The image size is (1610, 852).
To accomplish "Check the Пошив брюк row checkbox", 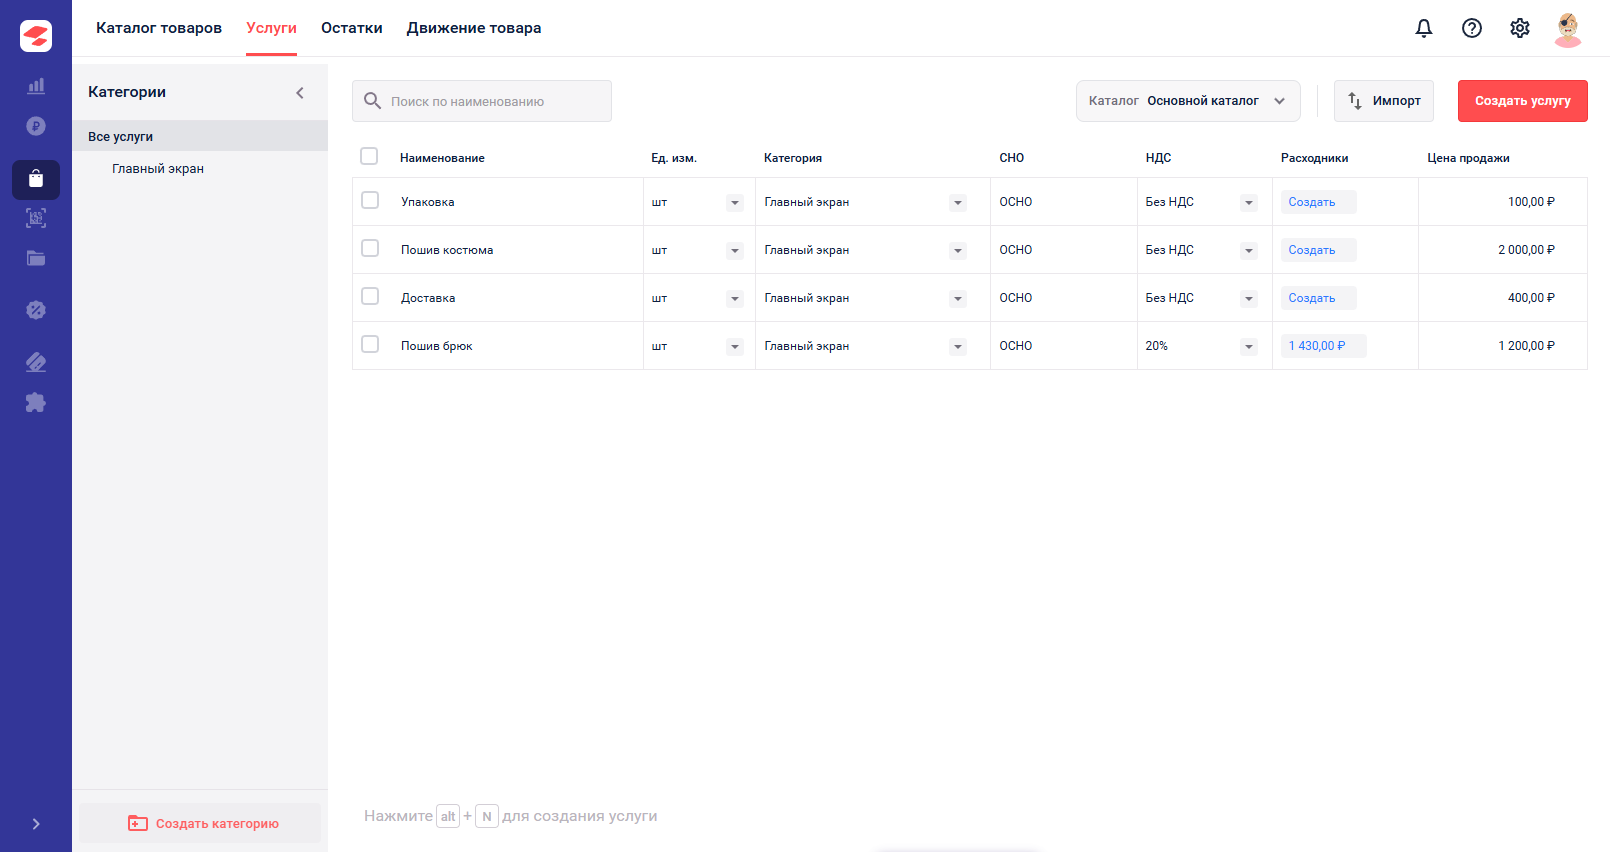I will (x=370, y=344).
